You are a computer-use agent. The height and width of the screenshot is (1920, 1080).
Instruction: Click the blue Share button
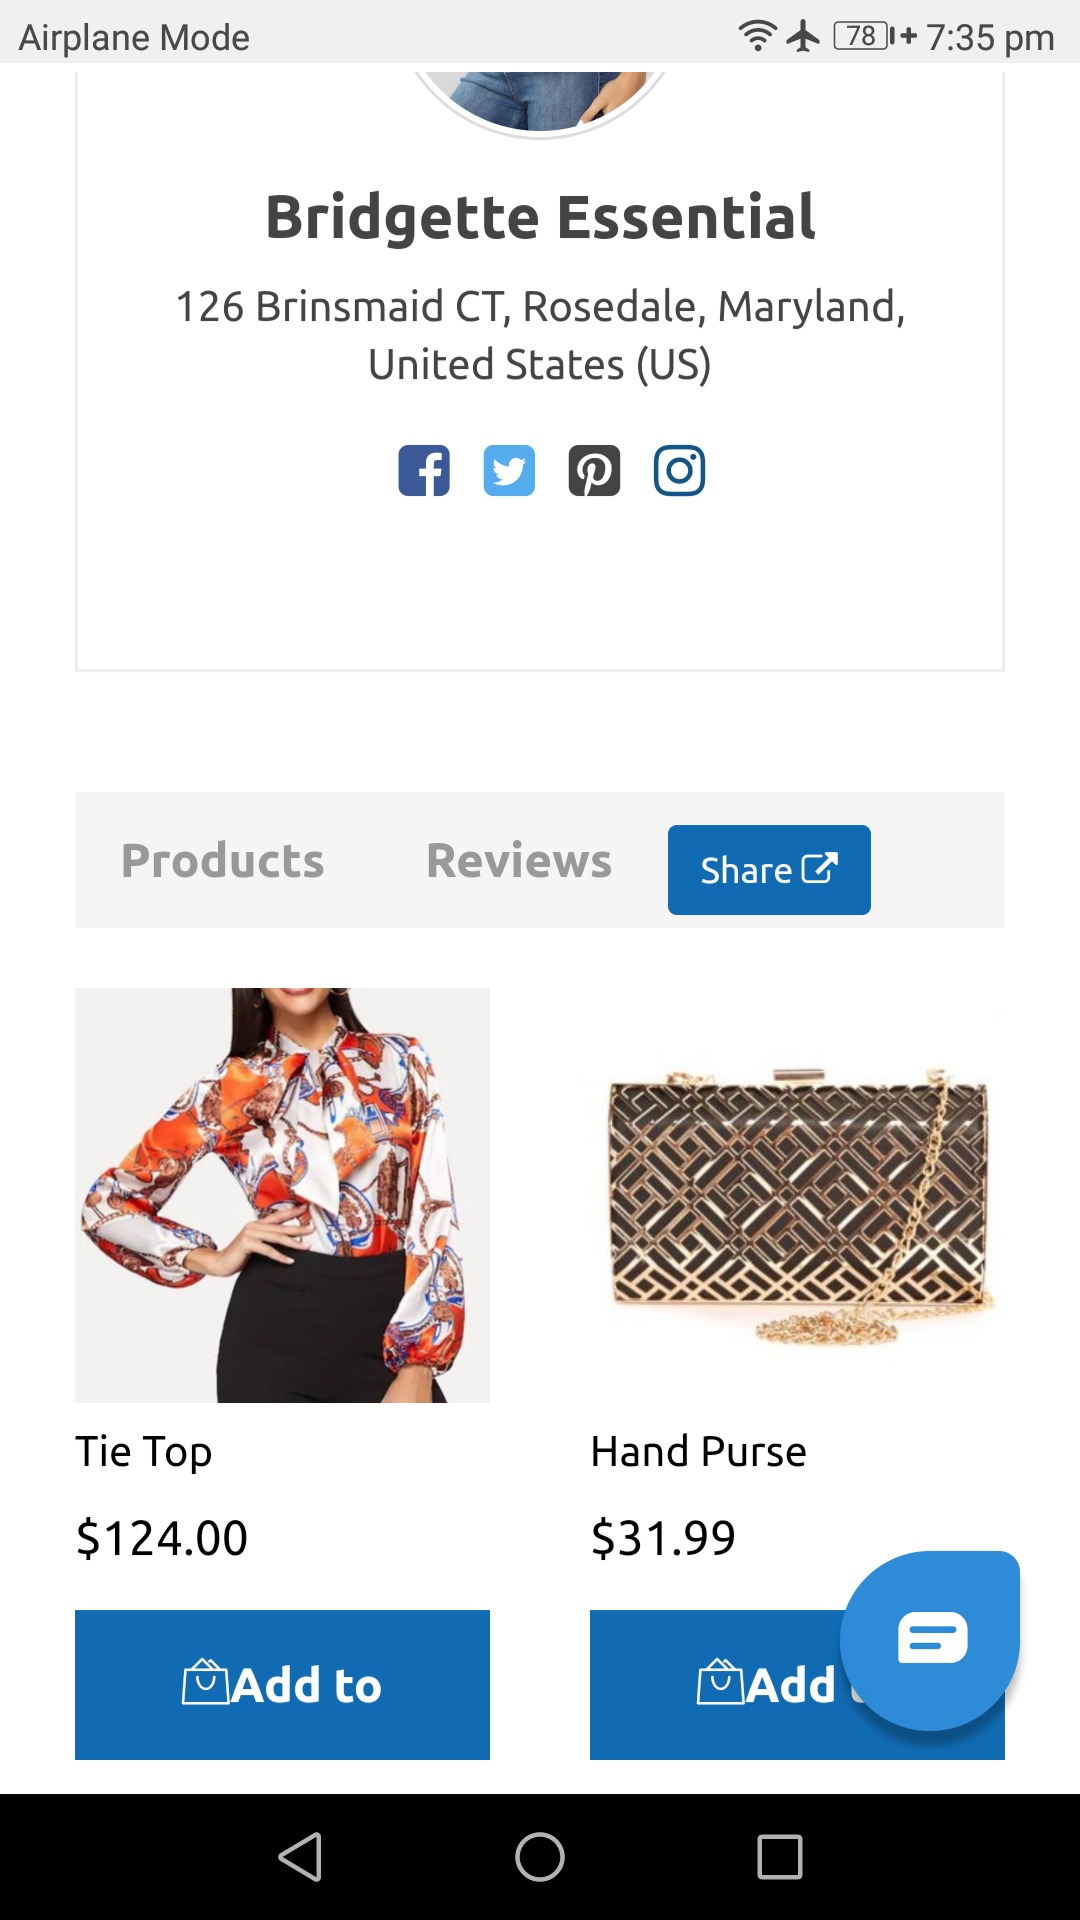[769, 870]
